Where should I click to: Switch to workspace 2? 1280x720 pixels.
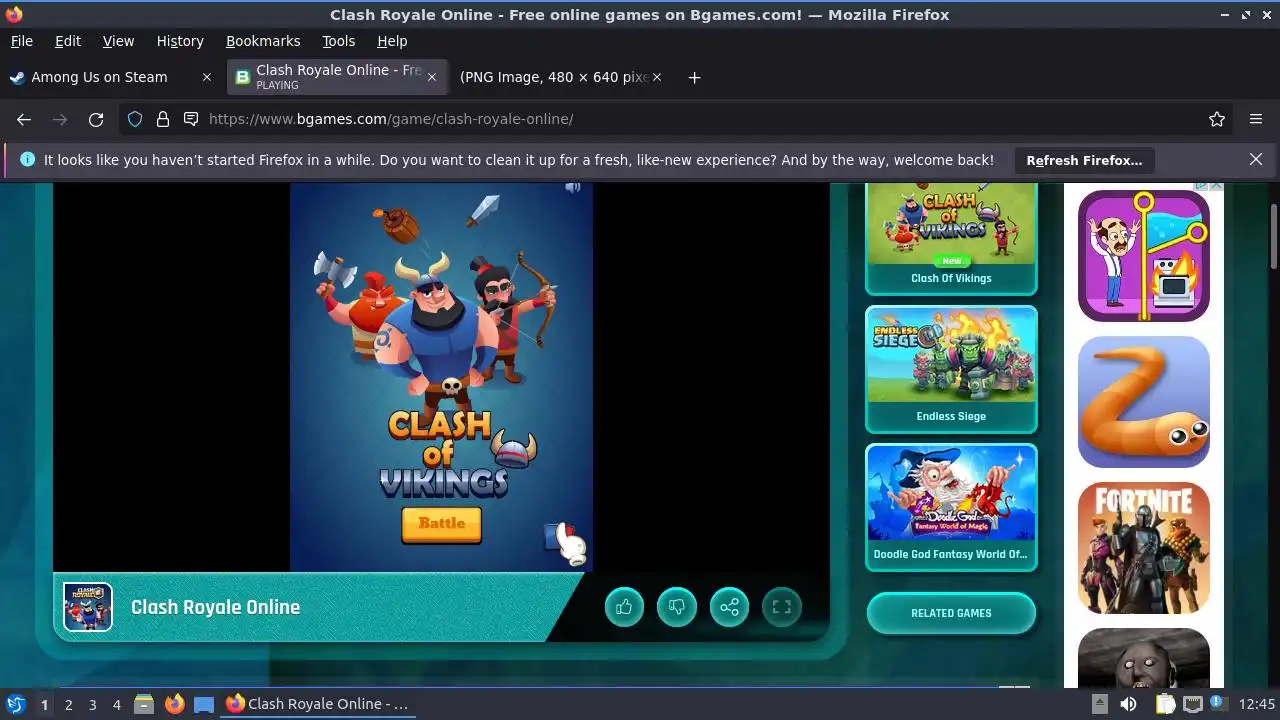[x=68, y=705]
